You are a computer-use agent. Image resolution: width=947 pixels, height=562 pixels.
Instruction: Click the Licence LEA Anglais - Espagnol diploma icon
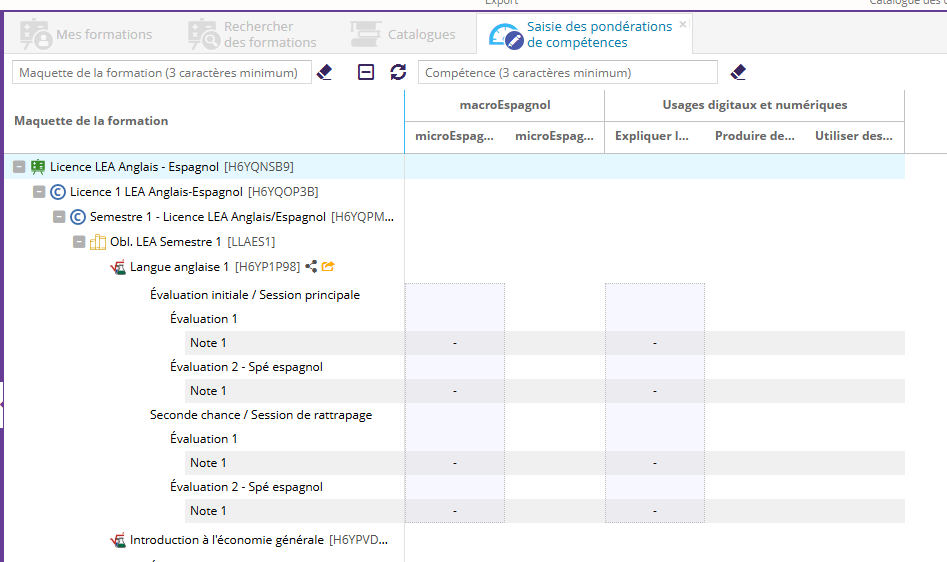tap(38, 167)
